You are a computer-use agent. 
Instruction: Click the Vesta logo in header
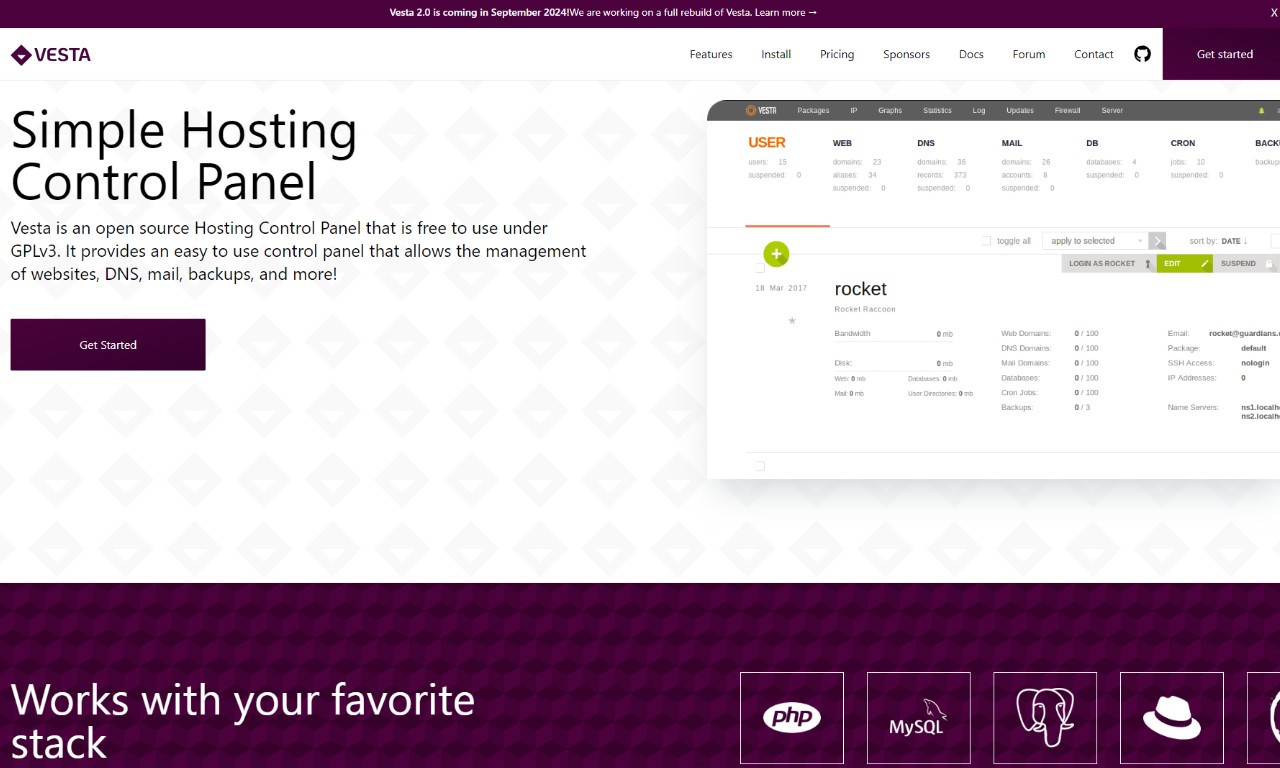51,55
